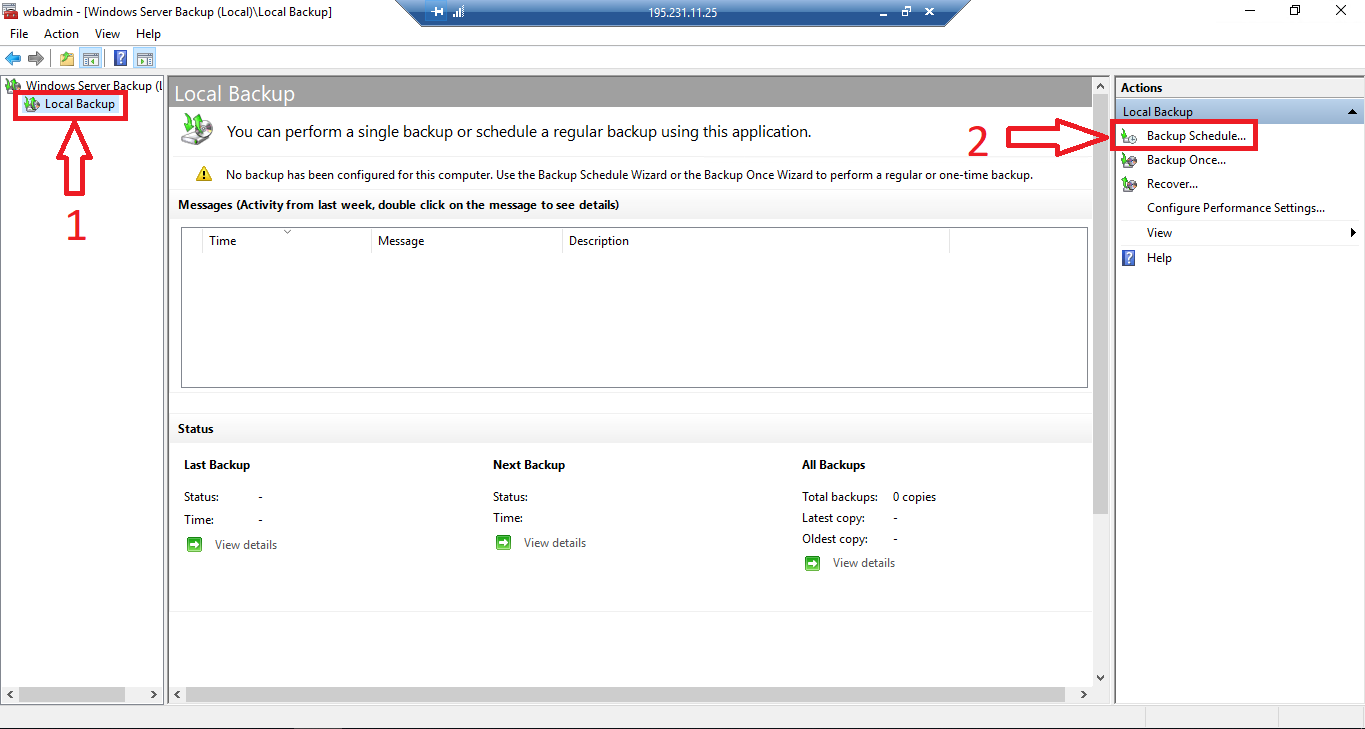Click the Recover action icon
The width and height of the screenshot is (1365, 729).
(x=1129, y=183)
